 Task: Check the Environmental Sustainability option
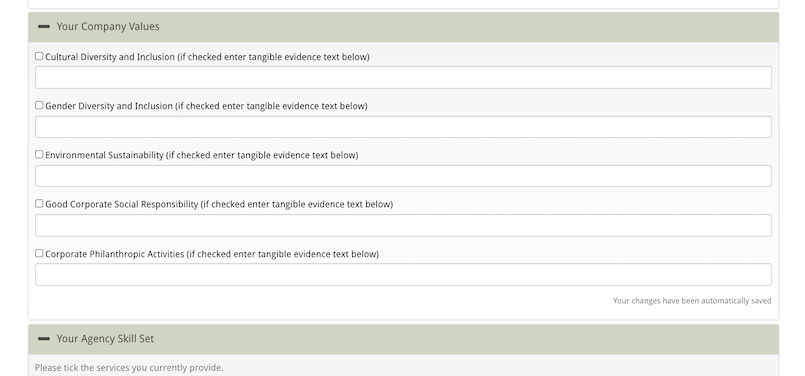click(x=39, y=155)
